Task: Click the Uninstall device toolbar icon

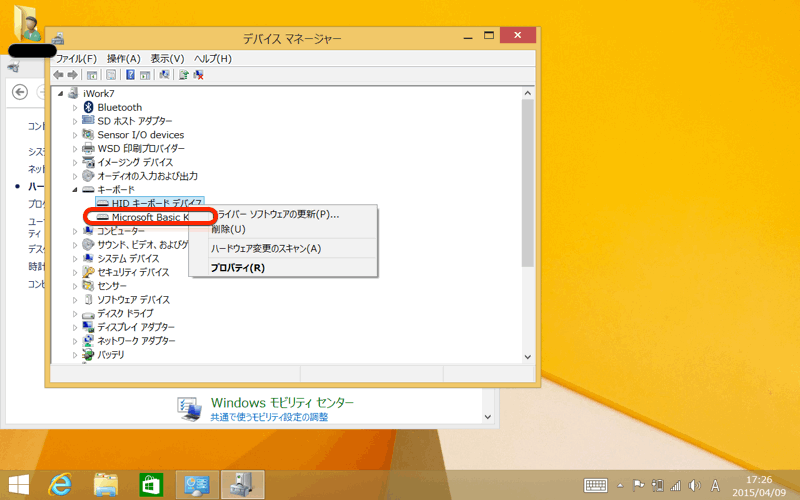Action: pyautogui.click(x=199, y=74)
